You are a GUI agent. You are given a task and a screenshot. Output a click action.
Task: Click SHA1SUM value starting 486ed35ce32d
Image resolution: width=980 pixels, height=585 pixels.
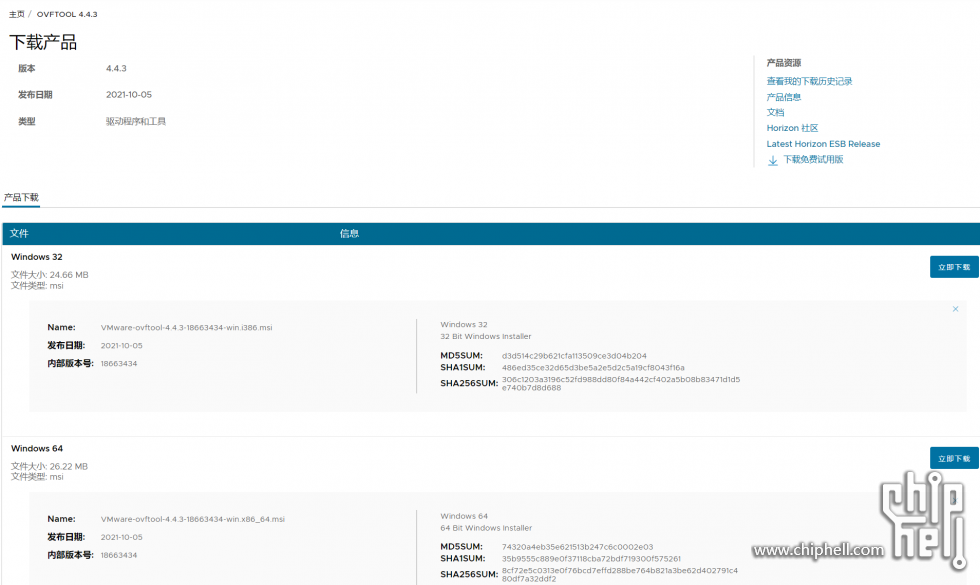pos(592,368)
